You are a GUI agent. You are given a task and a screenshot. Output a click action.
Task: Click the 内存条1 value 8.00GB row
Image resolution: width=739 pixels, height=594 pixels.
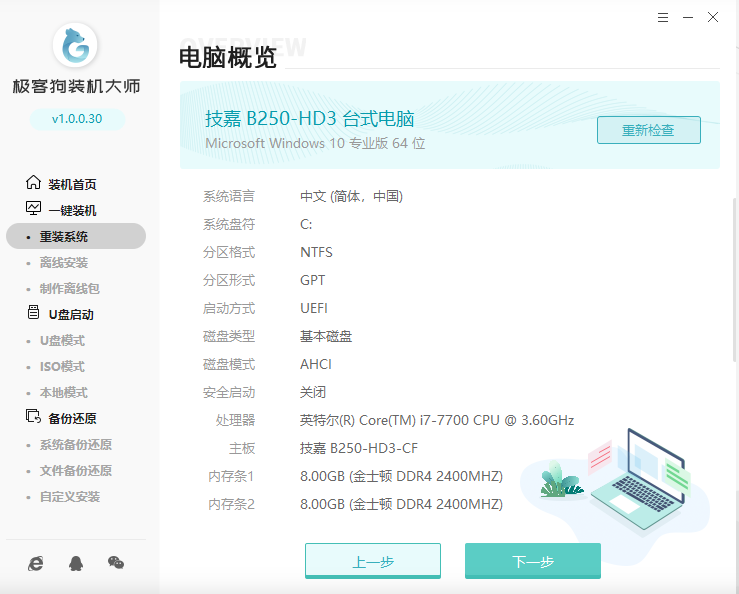(402, 476)
